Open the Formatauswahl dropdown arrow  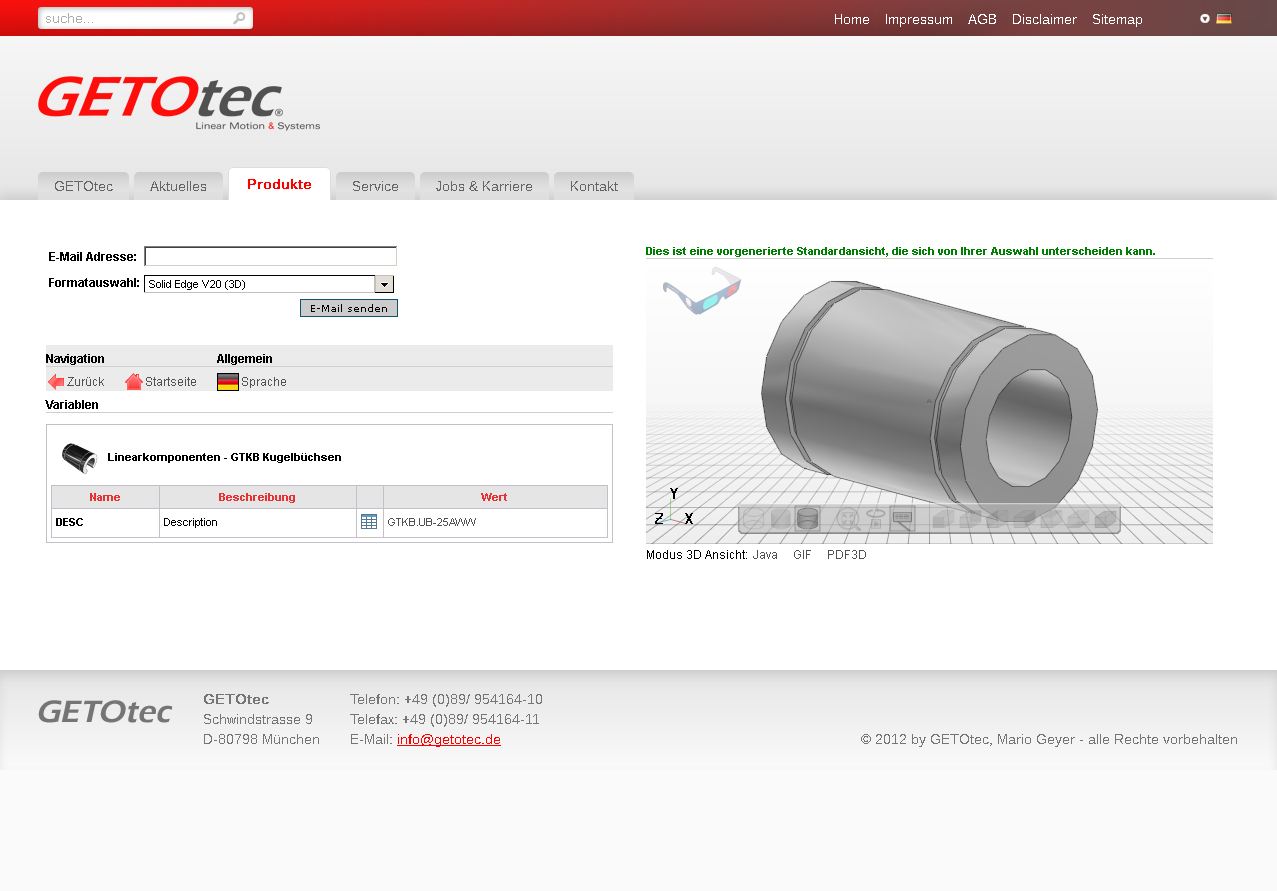384,285
